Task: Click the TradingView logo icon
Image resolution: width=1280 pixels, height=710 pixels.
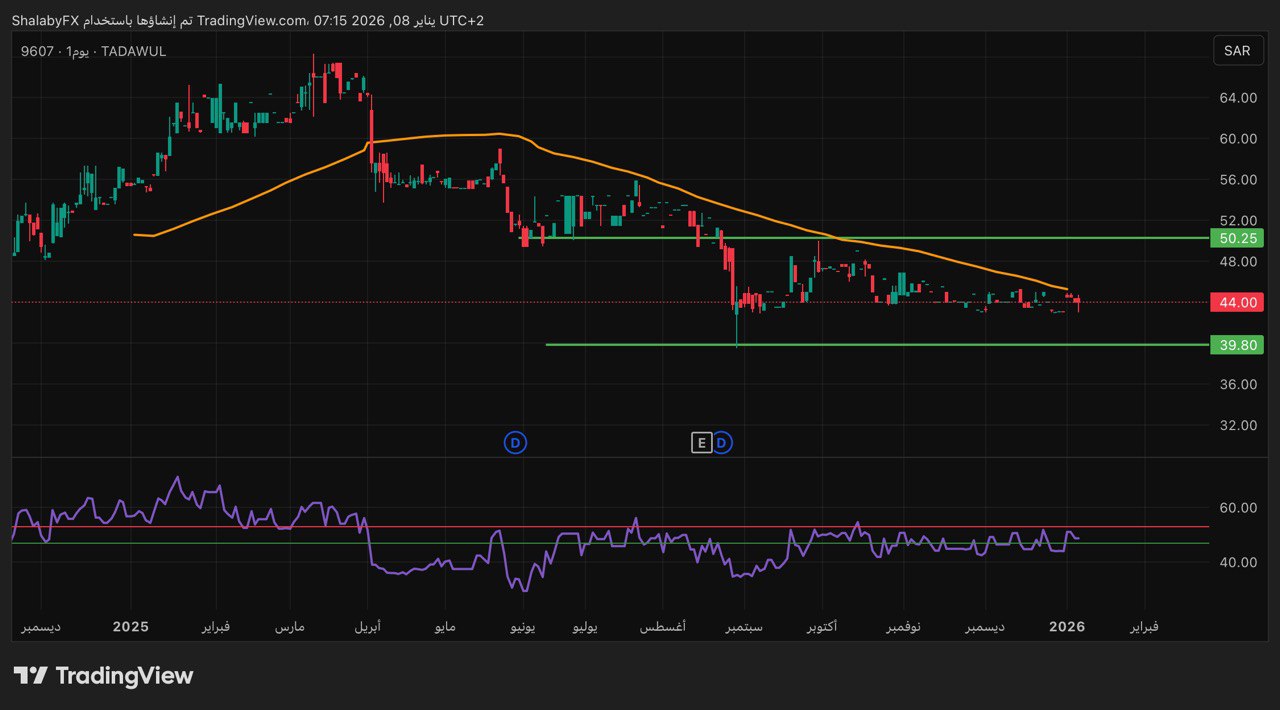Action: (31, 676)
